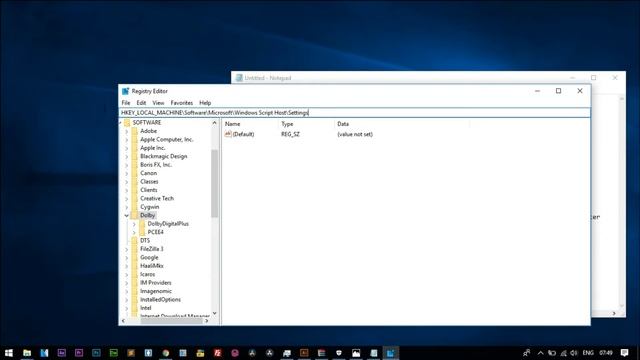Click the 07:49 taskbar clock

606,353
